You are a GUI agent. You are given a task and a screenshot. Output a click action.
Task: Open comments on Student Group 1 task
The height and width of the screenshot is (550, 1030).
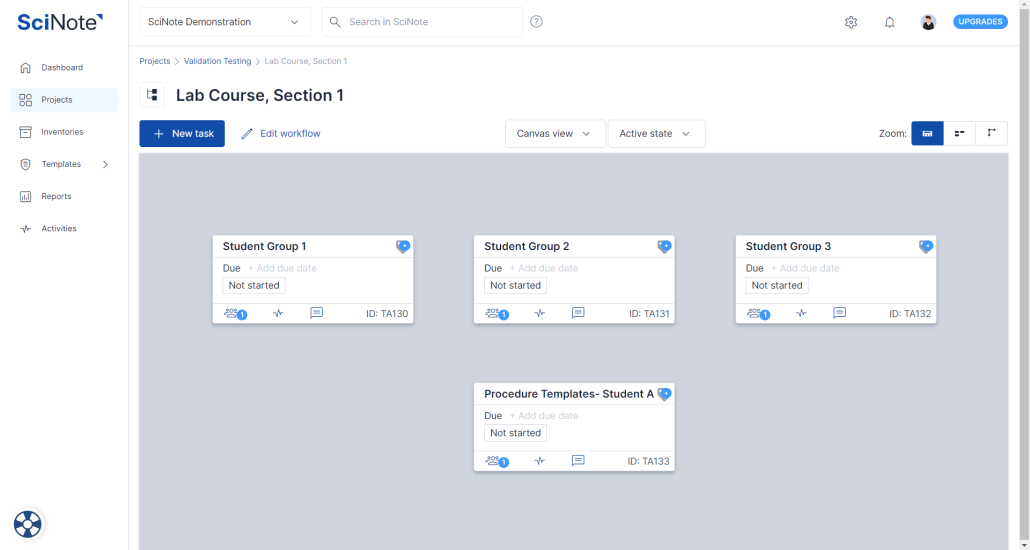tap(316, 313)
